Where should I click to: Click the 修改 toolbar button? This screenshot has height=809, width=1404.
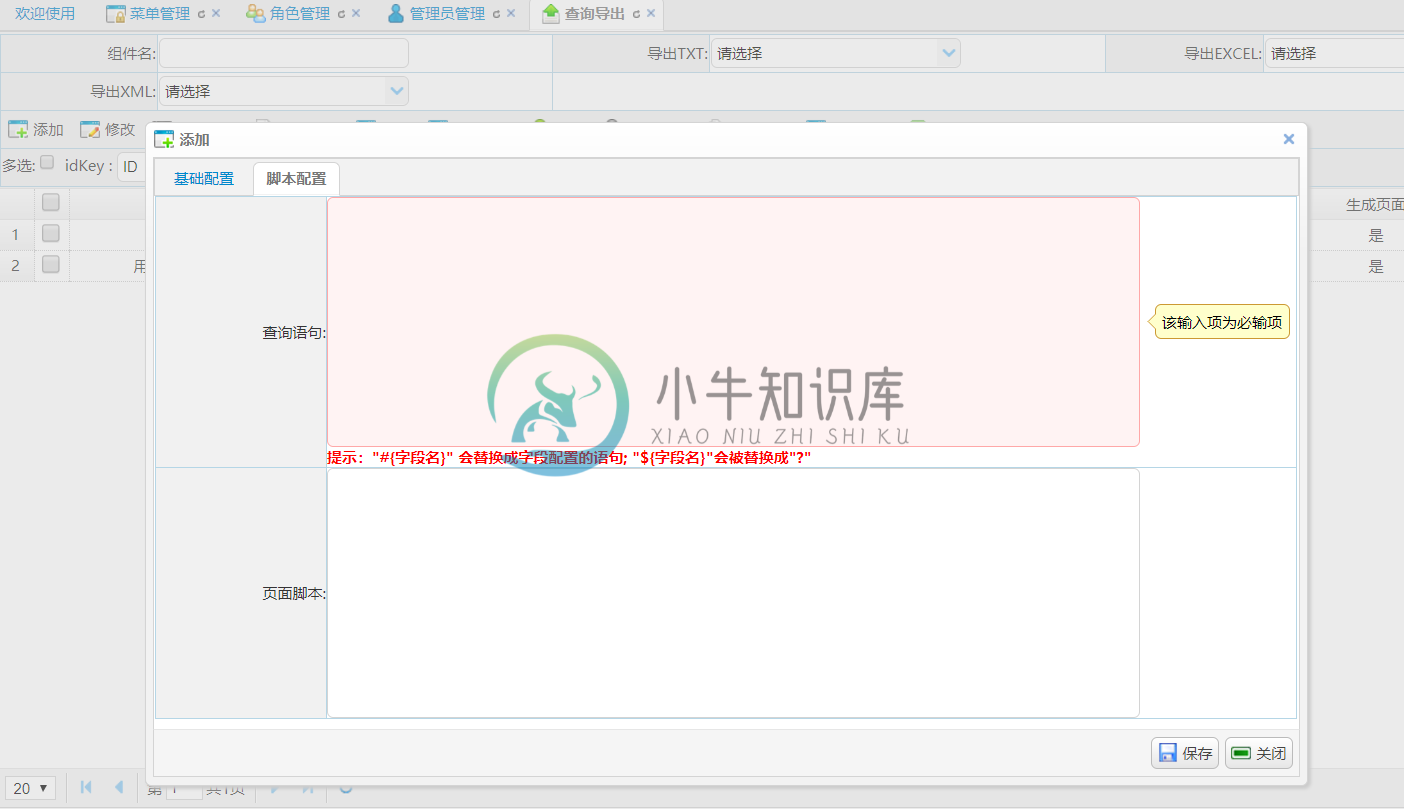[x=108, y=129]
